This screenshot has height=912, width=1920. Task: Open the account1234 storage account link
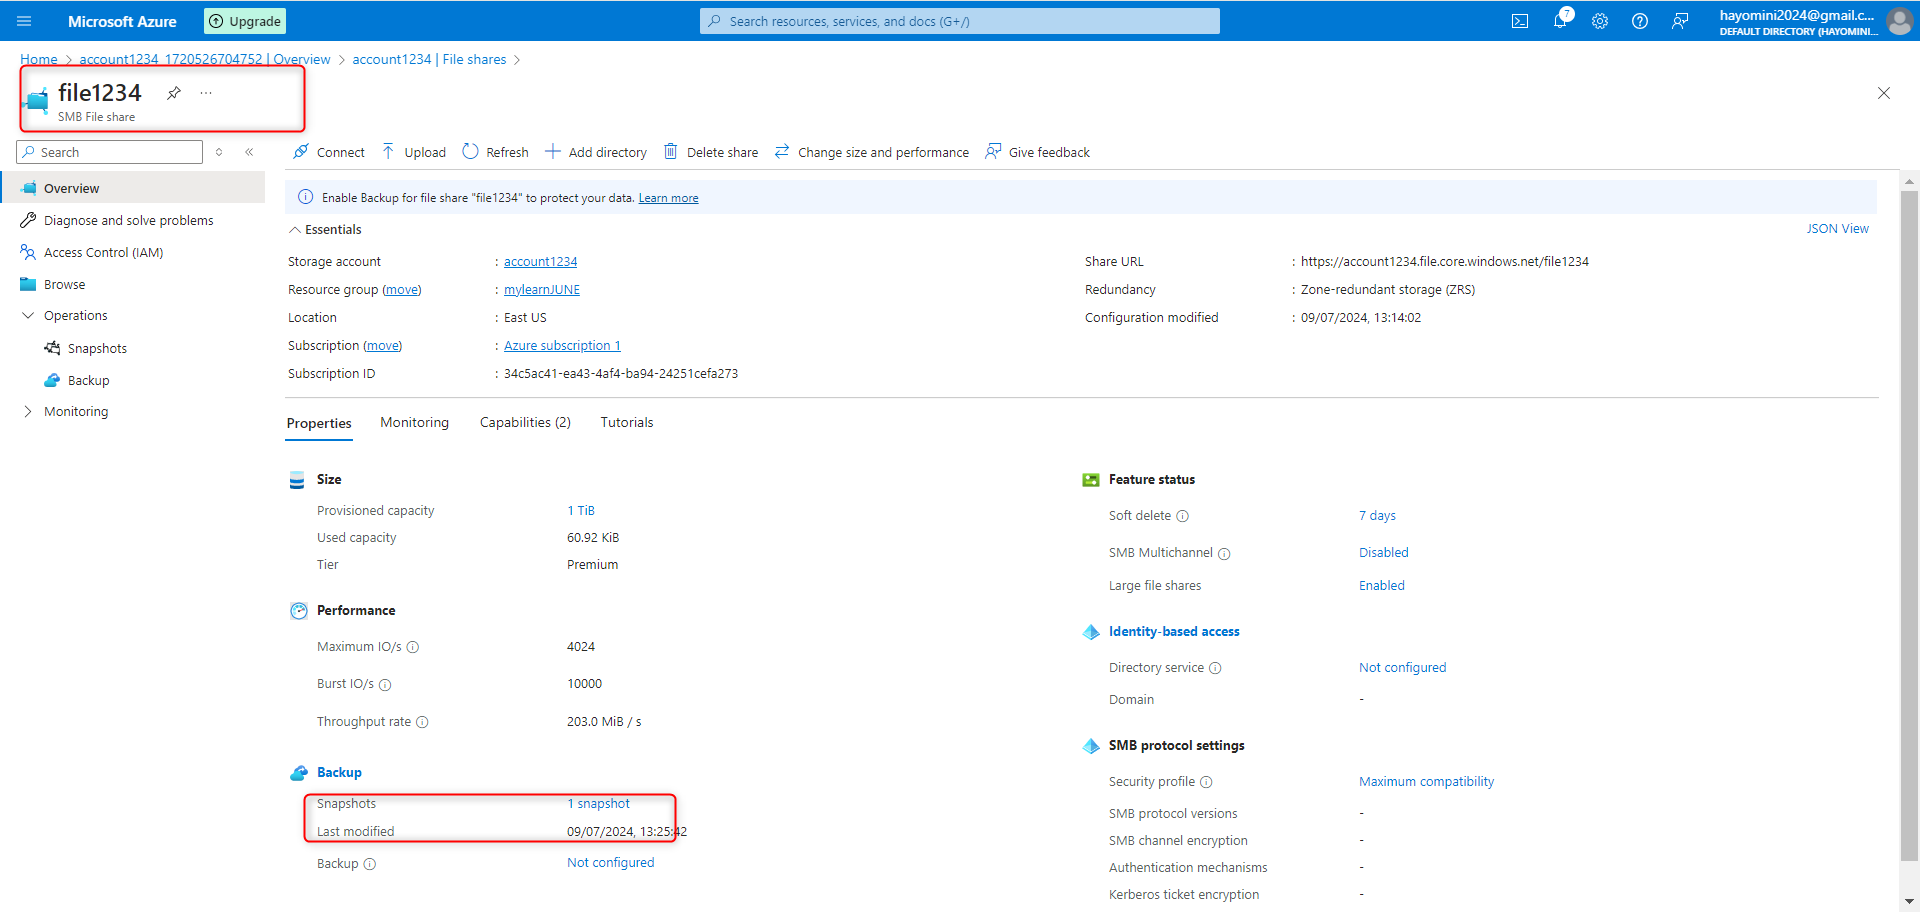(x=540, y=262)
